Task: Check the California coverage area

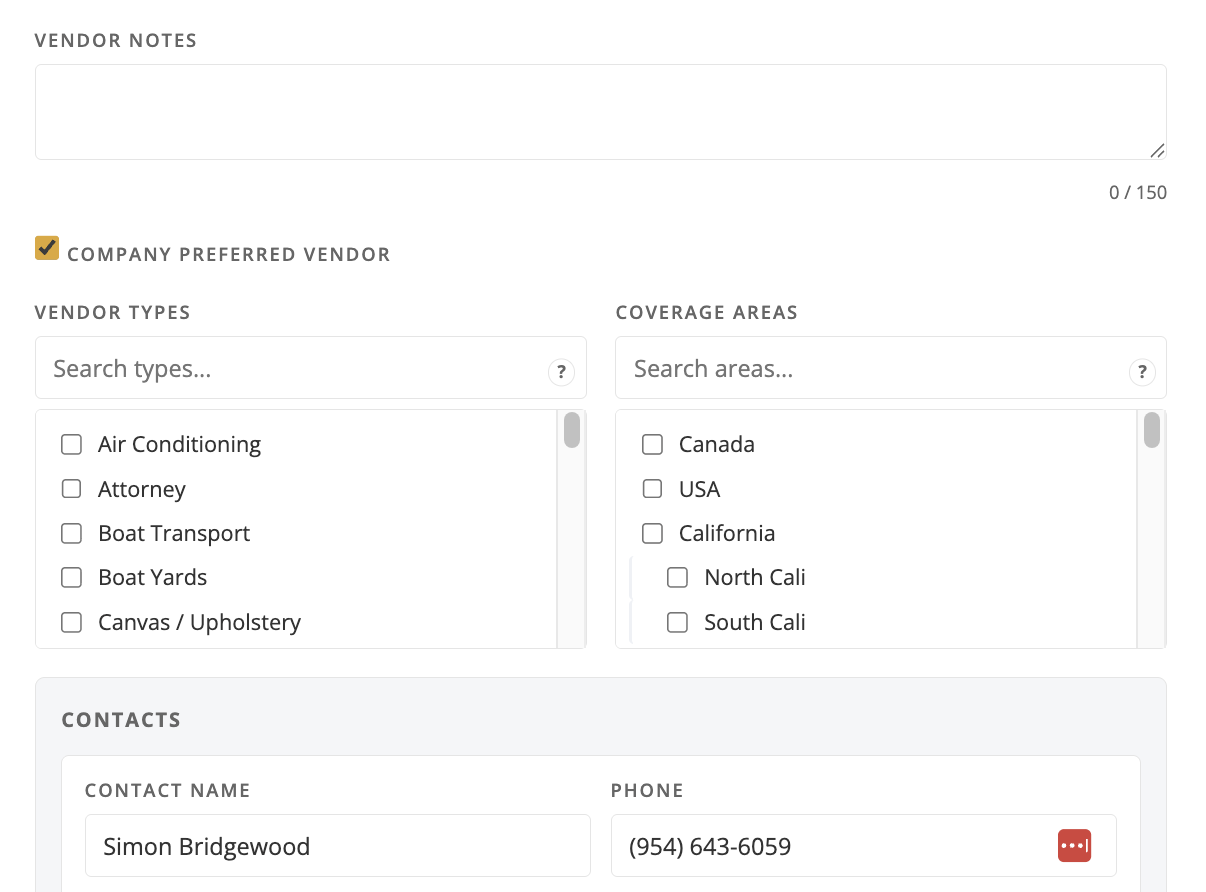Action: click(x=652, y=533)
